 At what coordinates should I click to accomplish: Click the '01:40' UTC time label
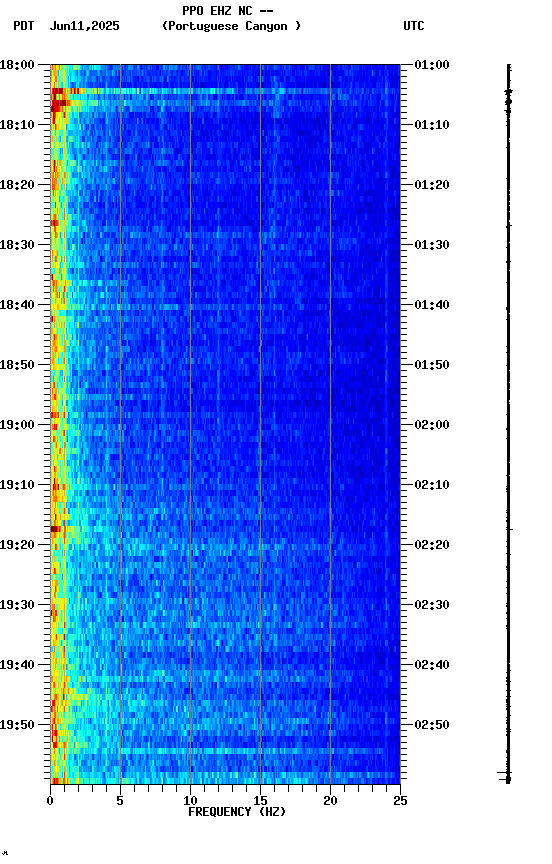432,305
